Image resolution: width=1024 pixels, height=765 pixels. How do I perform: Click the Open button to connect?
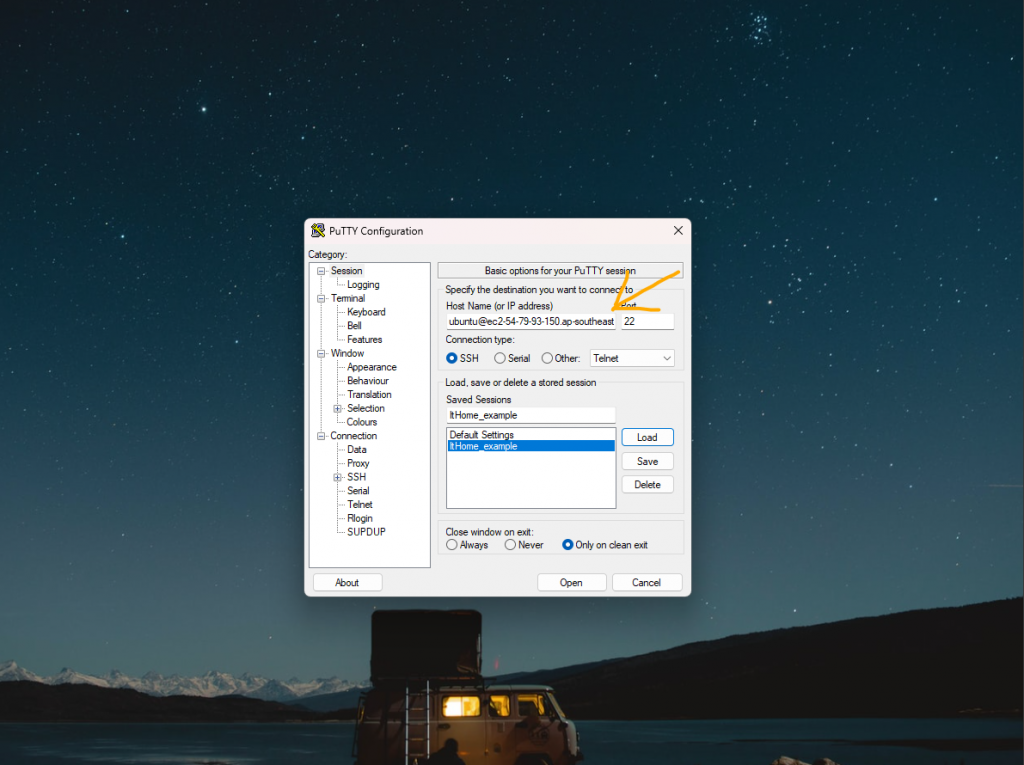pos(571,582)
